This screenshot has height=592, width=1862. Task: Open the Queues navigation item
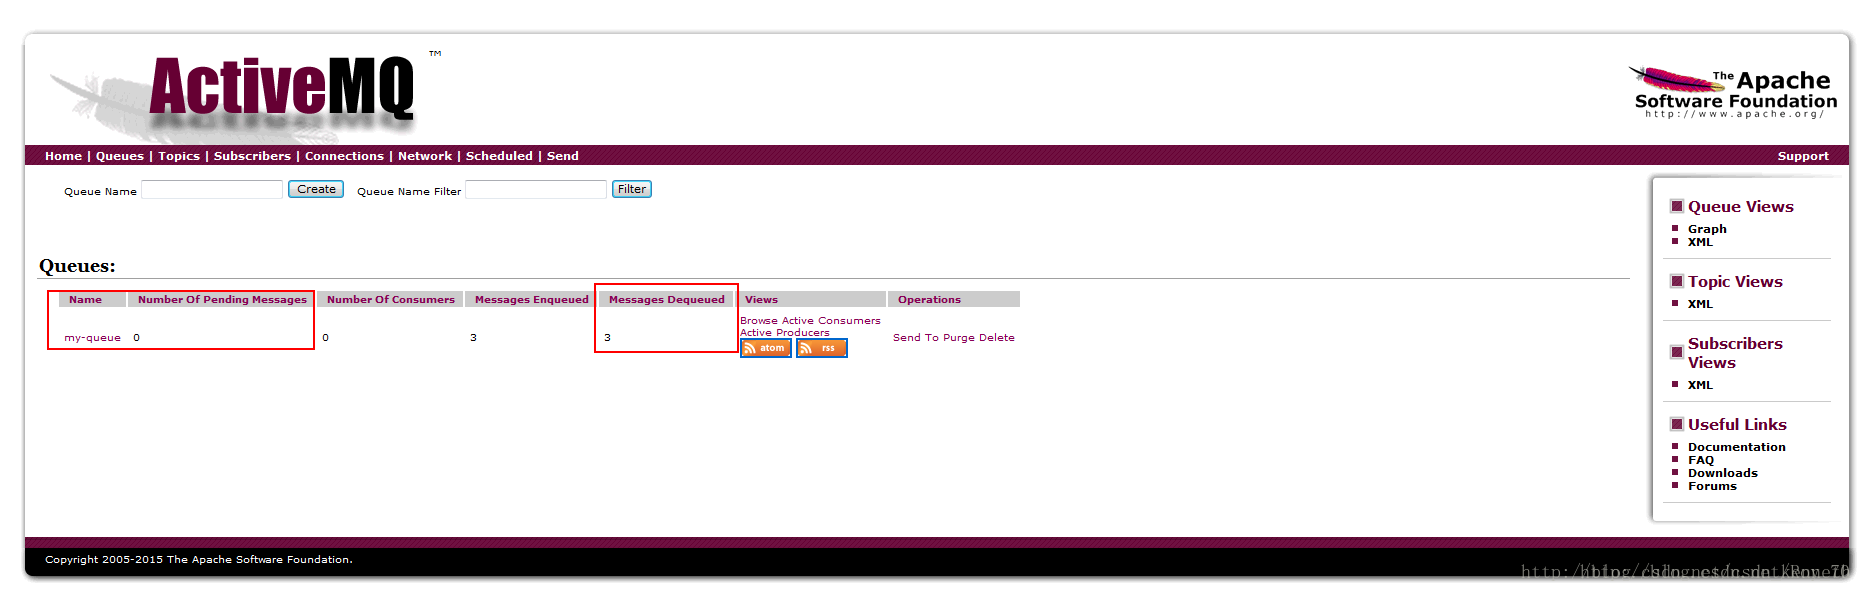(120, 156)
